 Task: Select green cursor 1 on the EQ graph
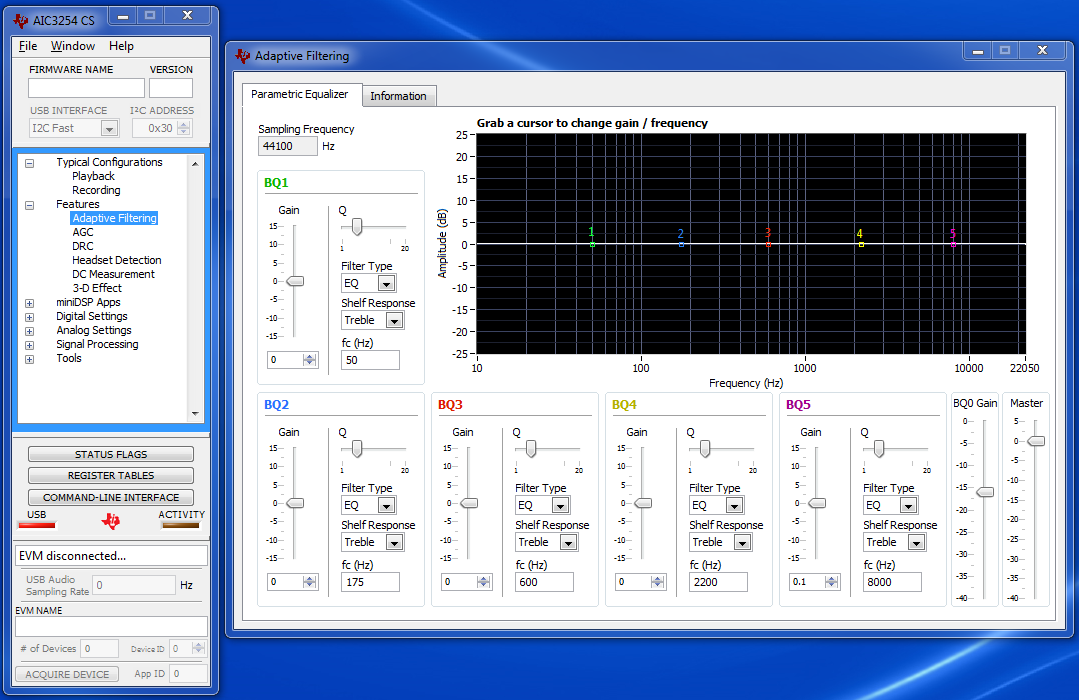point(592,244)
